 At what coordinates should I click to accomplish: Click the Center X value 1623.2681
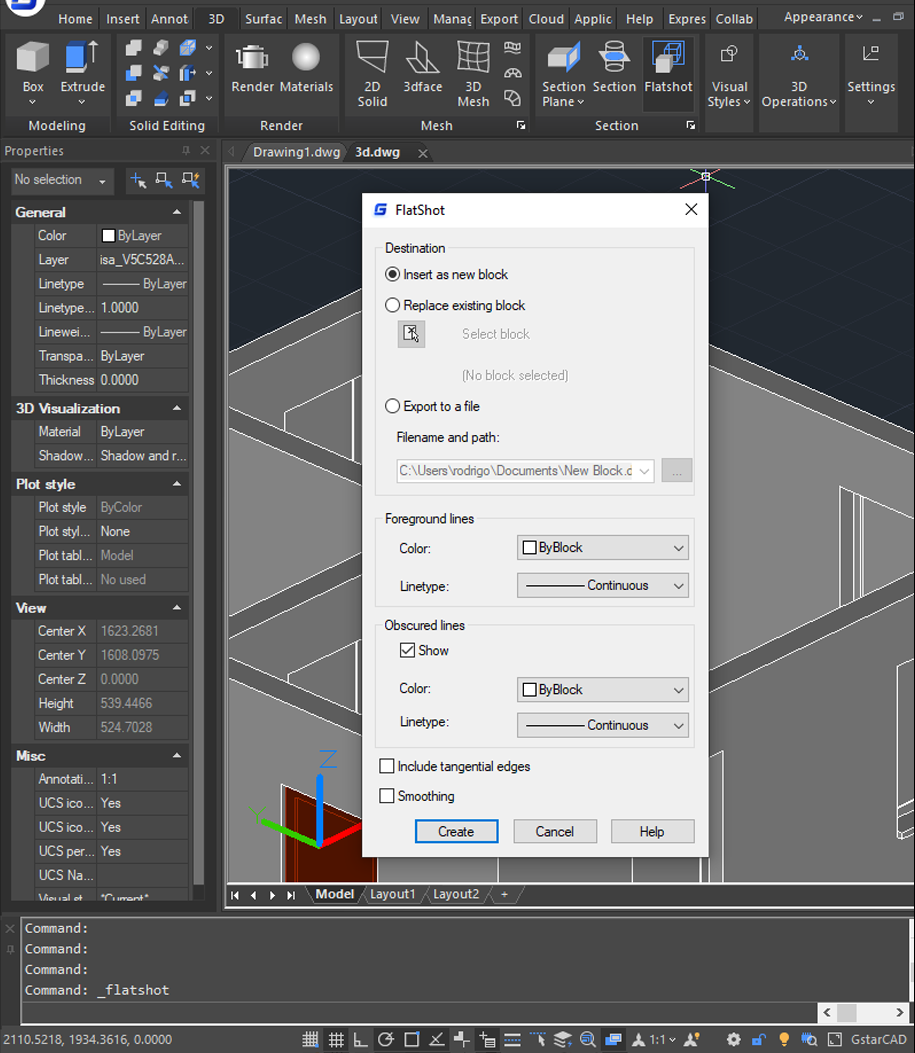click(142, 631)
